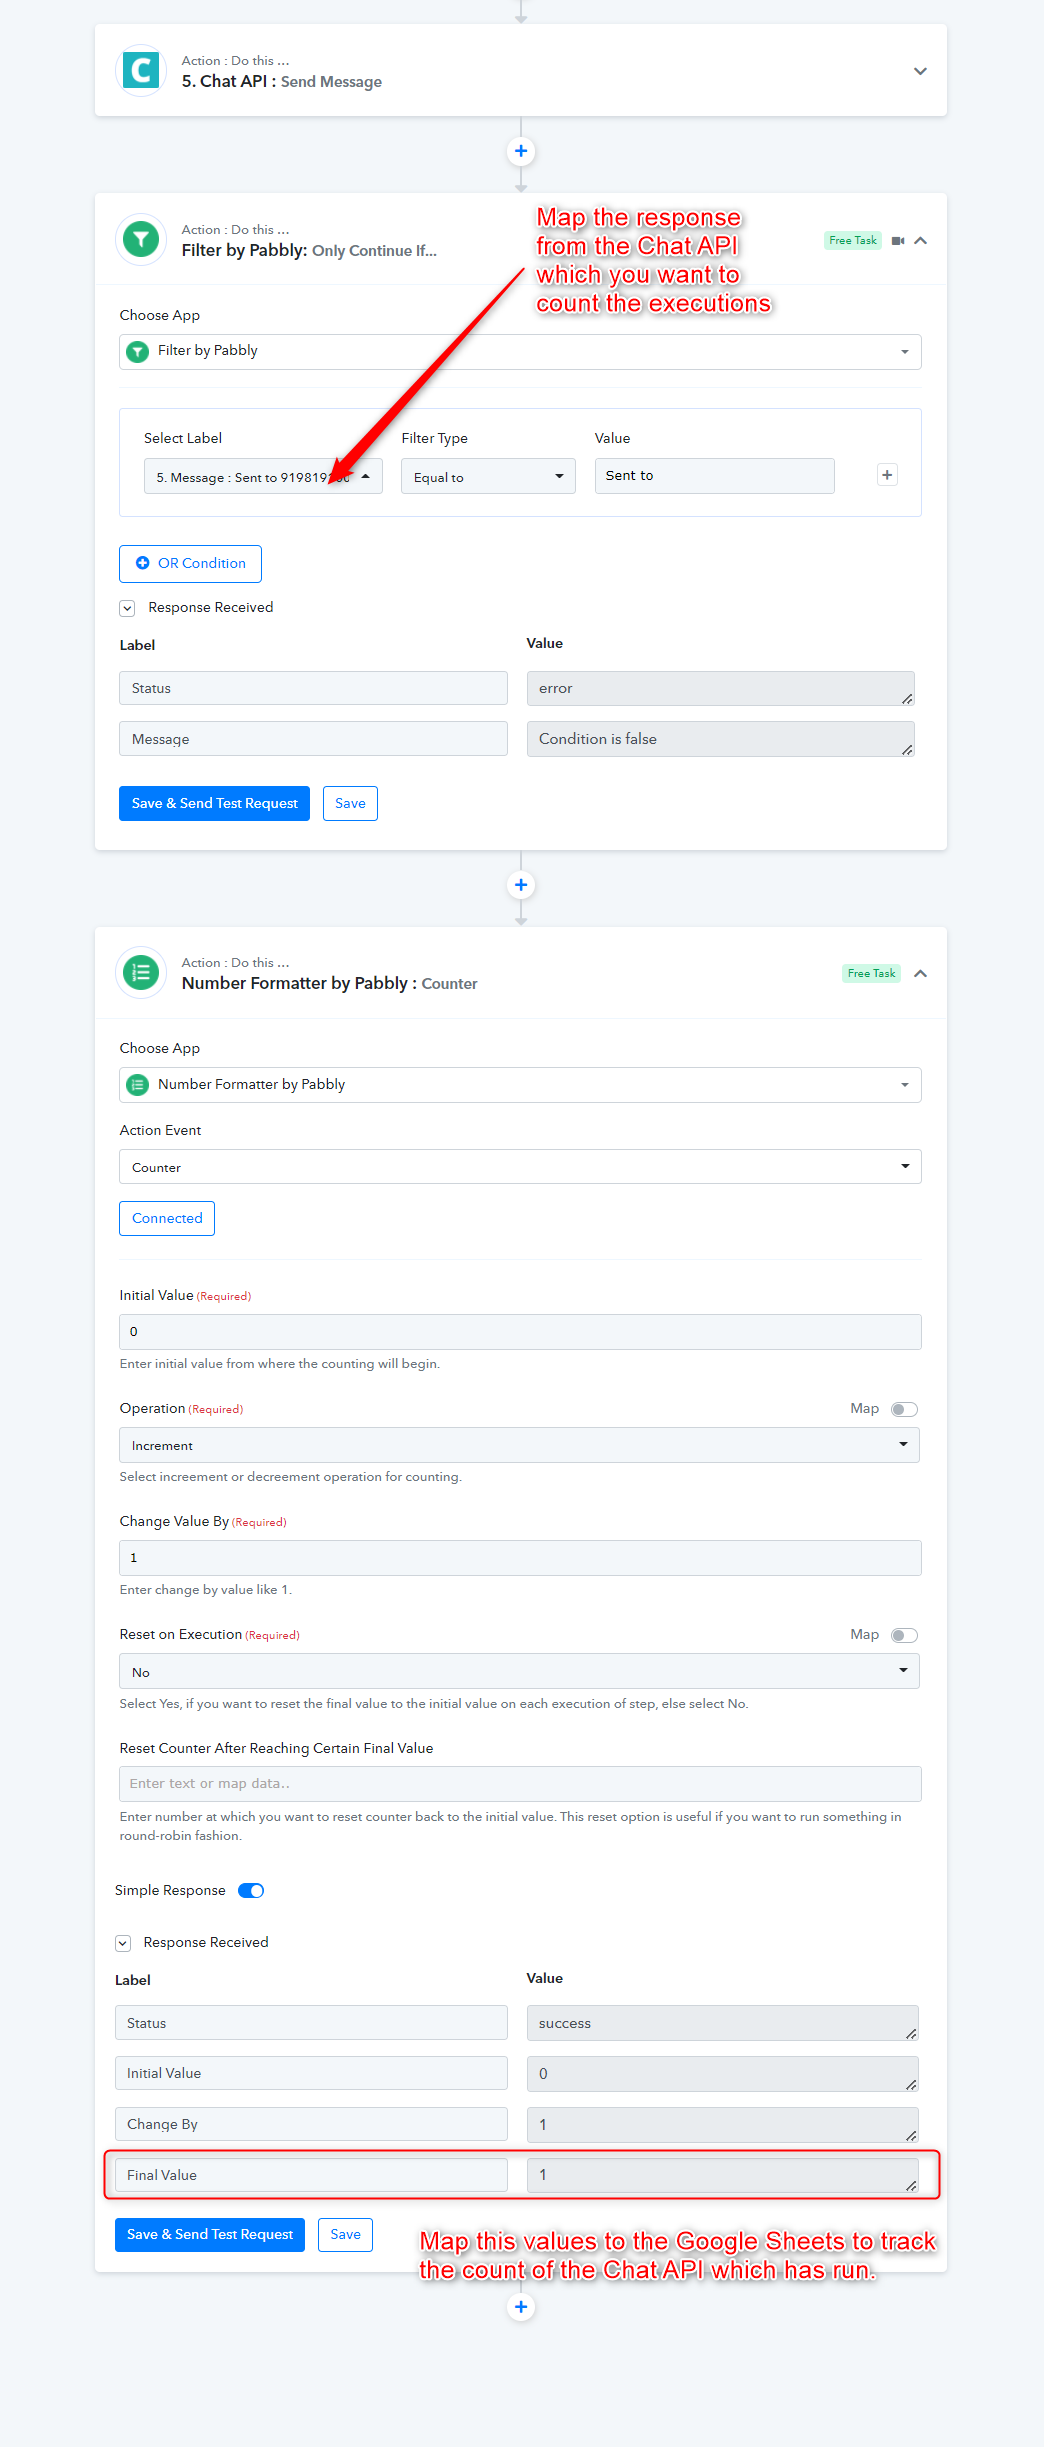The image size is (1044, 2447).
Task: Click Number Formatter icon inside Choose App
Action: (x=138, y=1085)
